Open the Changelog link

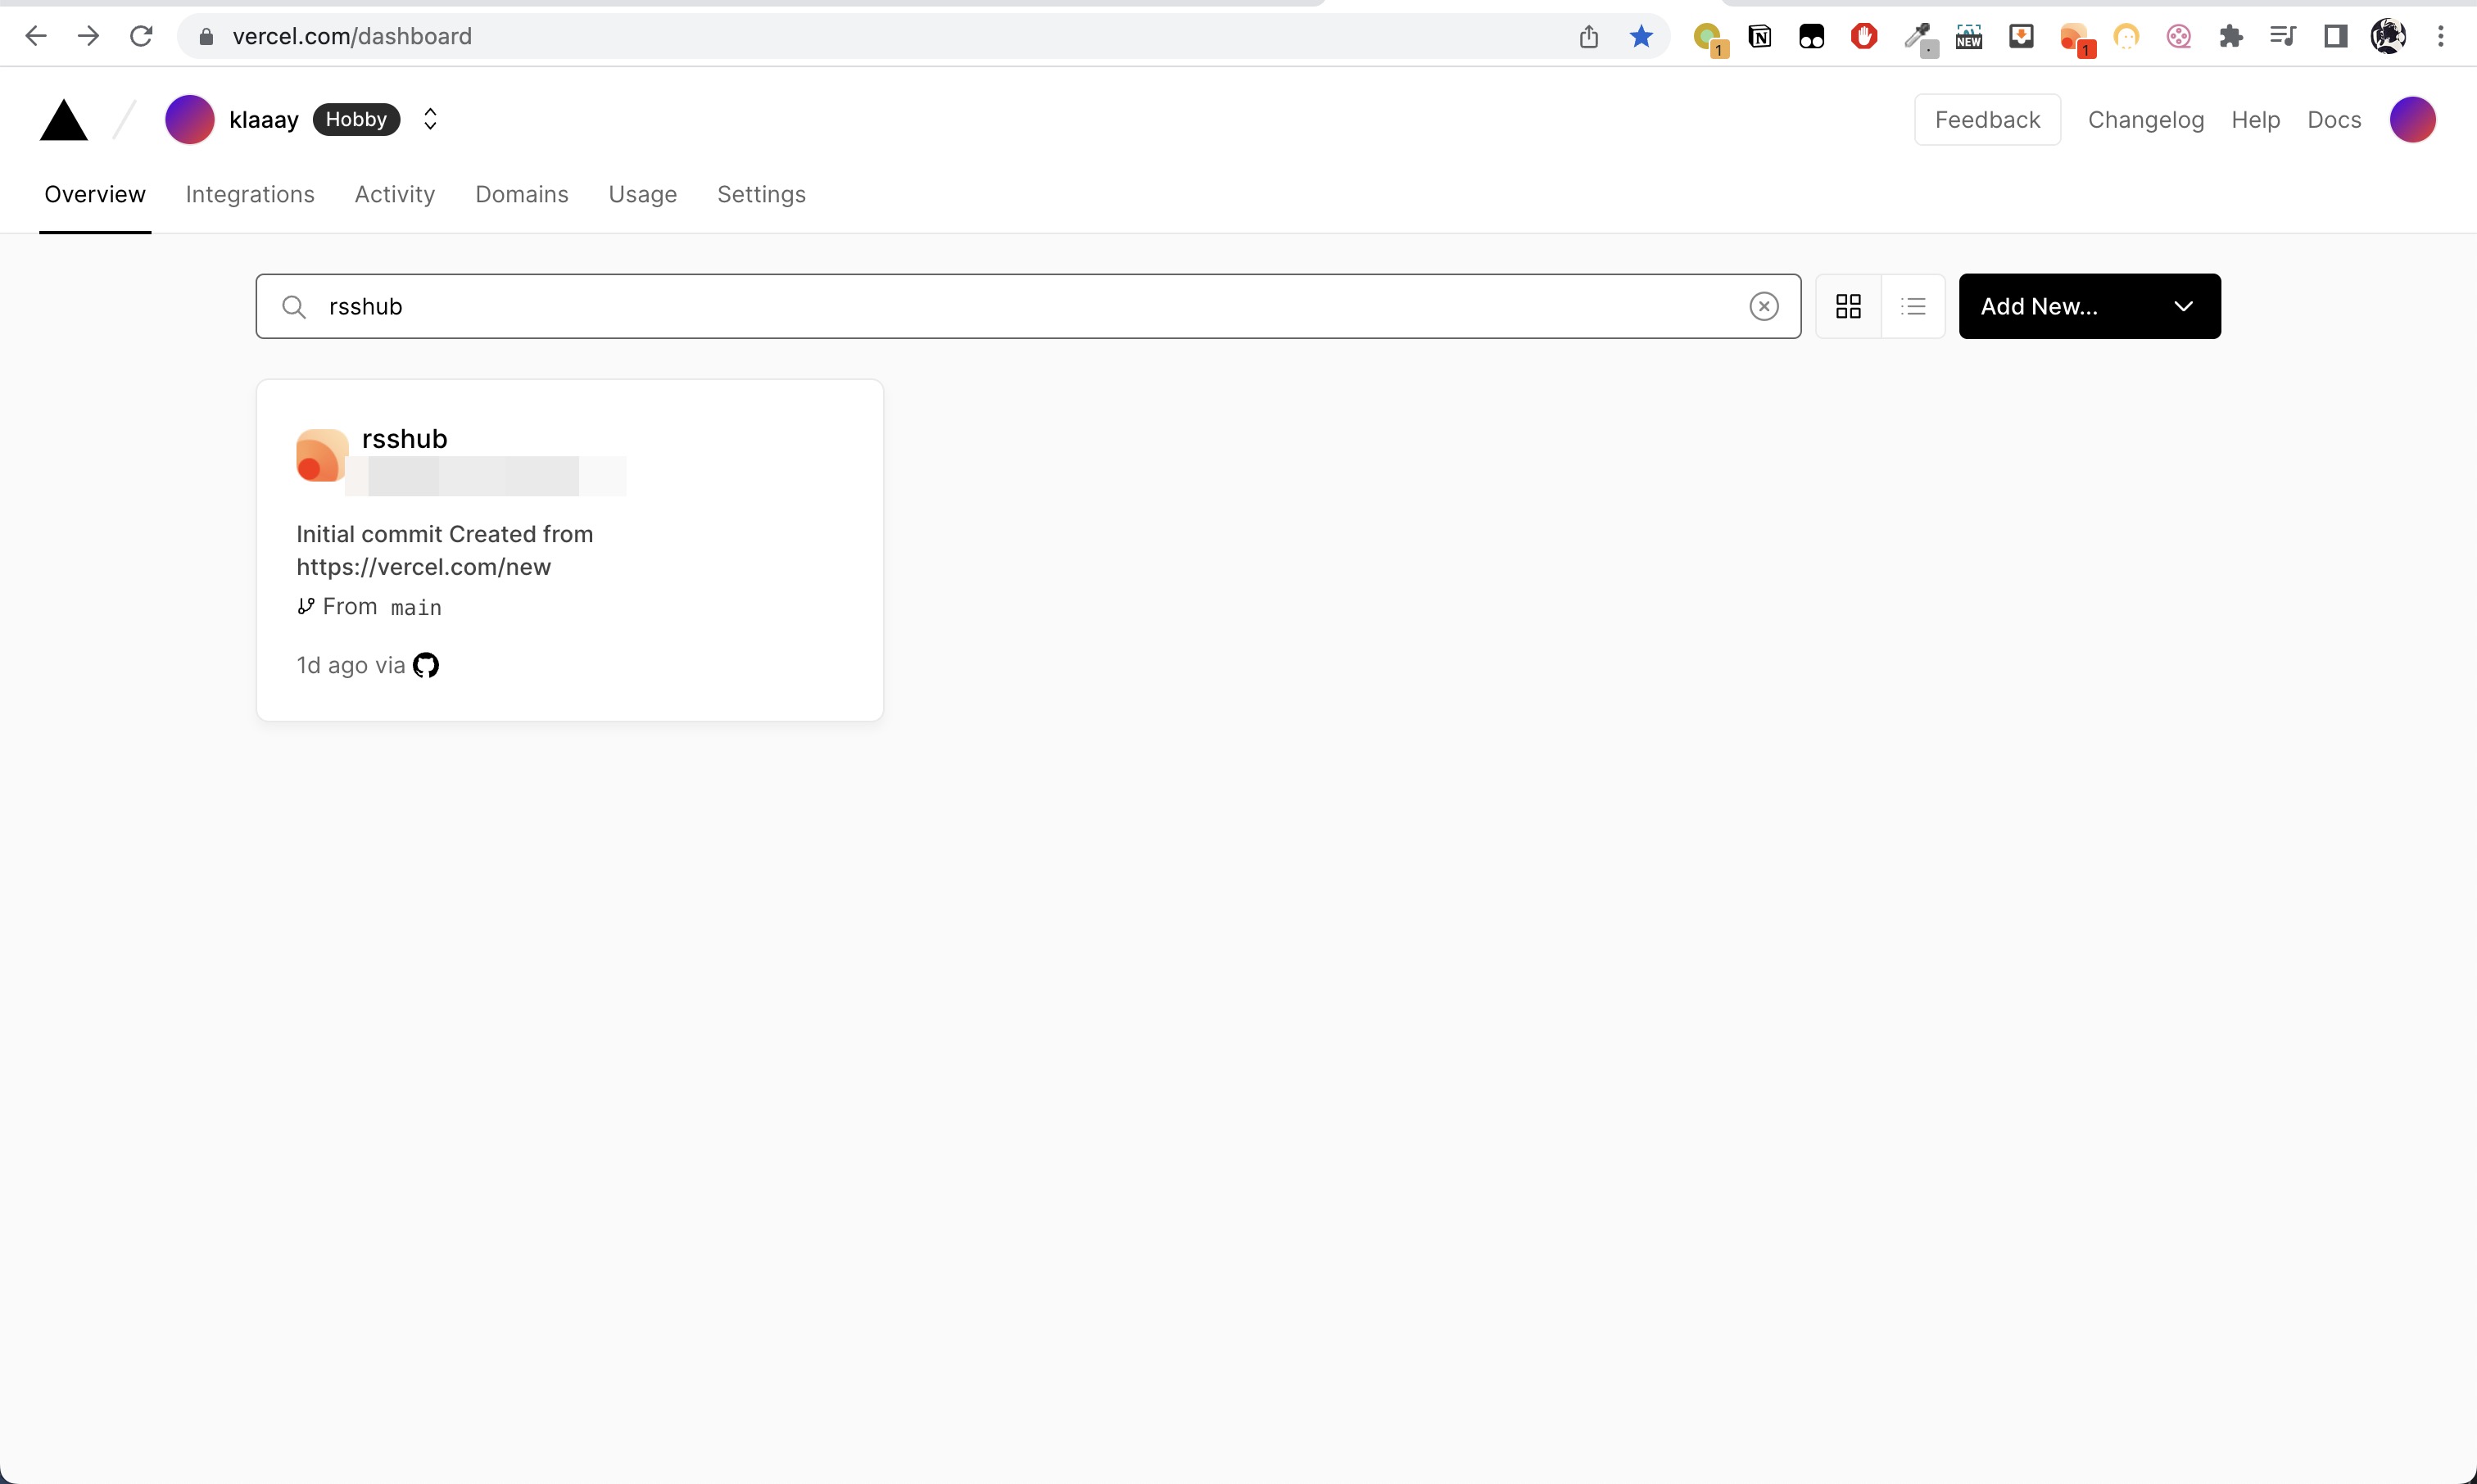tap(2145, 120)
